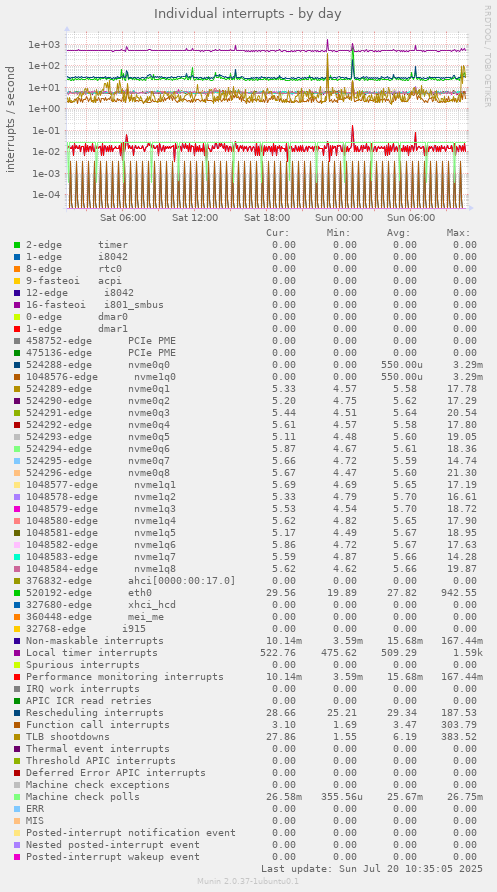Image resolution: width=497 pixels, height=892 pixels.
Task: Click the Performance monitoring interrupts red swatch
Action: pos(17,677)
